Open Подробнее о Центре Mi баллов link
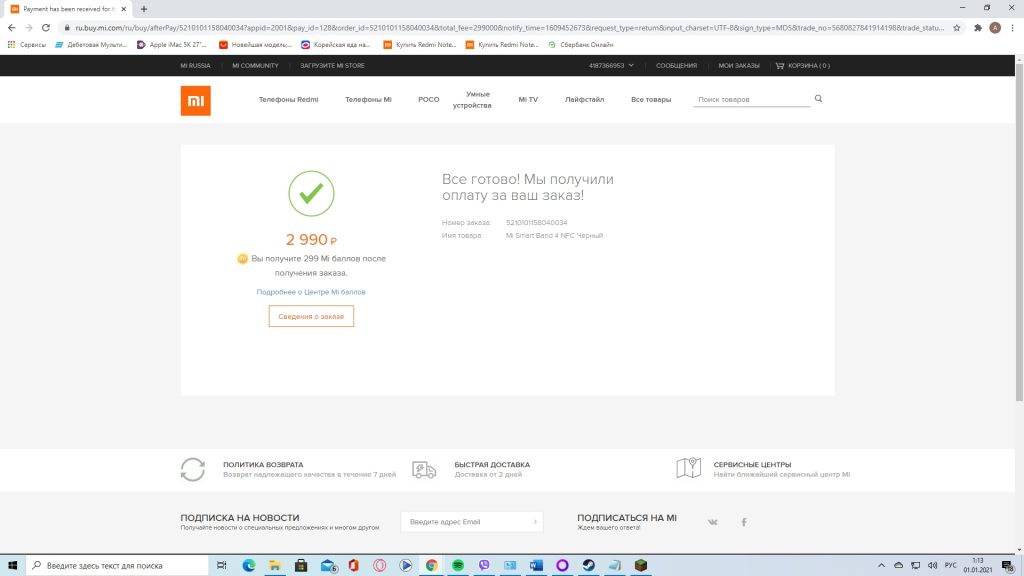The image size is (1024, 576). tap(311, 292)
